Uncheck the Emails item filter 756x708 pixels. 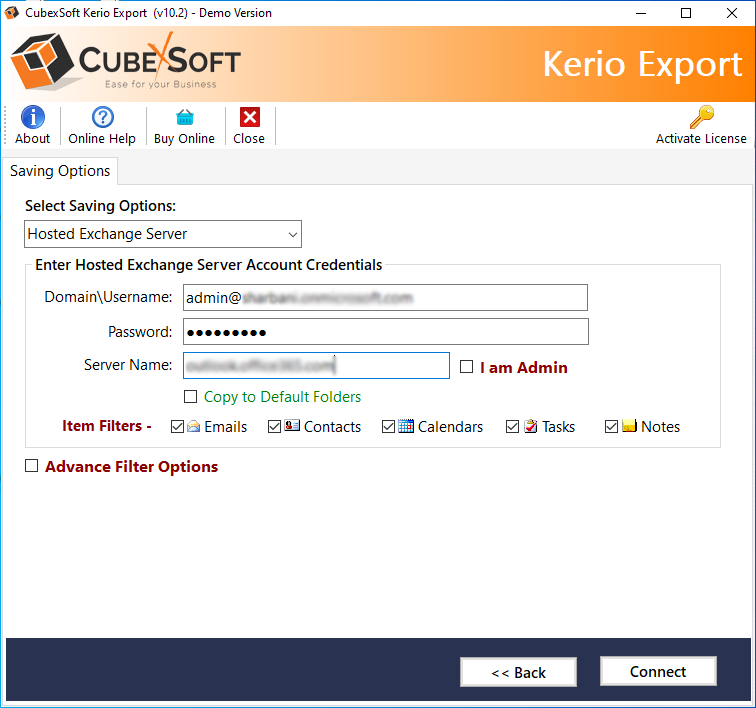pos(177,426)
